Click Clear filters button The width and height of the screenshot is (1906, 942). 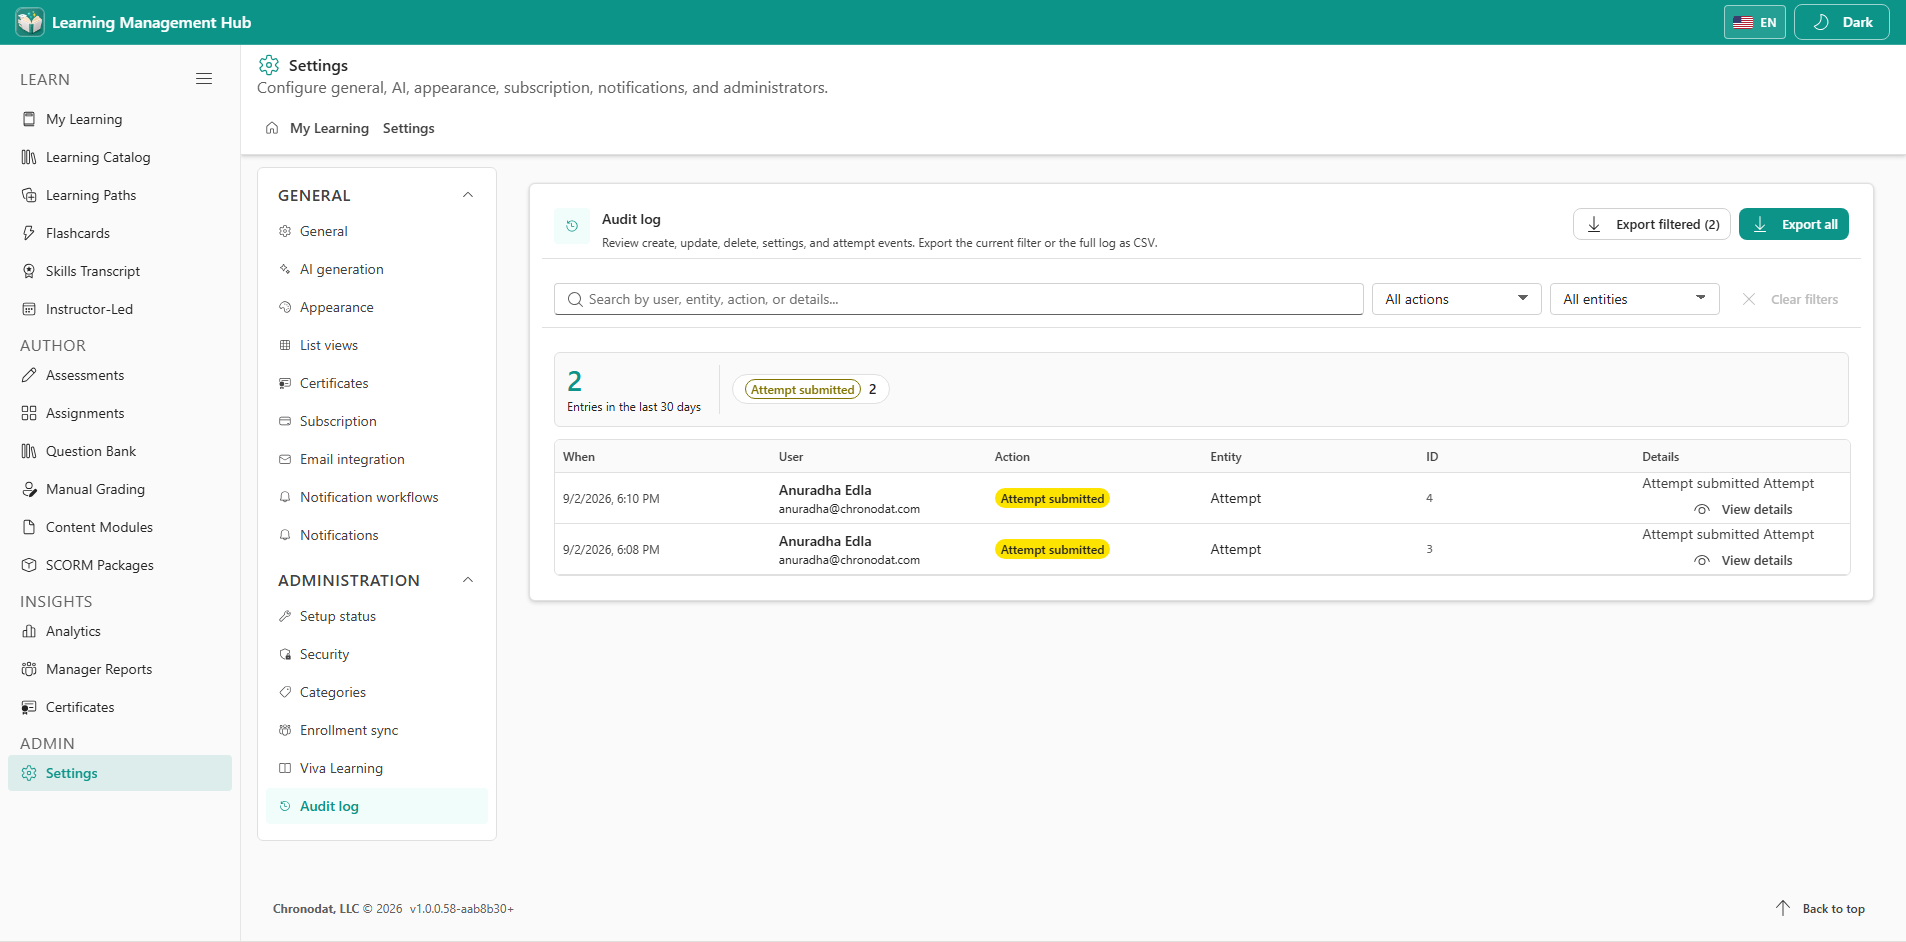coord(1789,299)
